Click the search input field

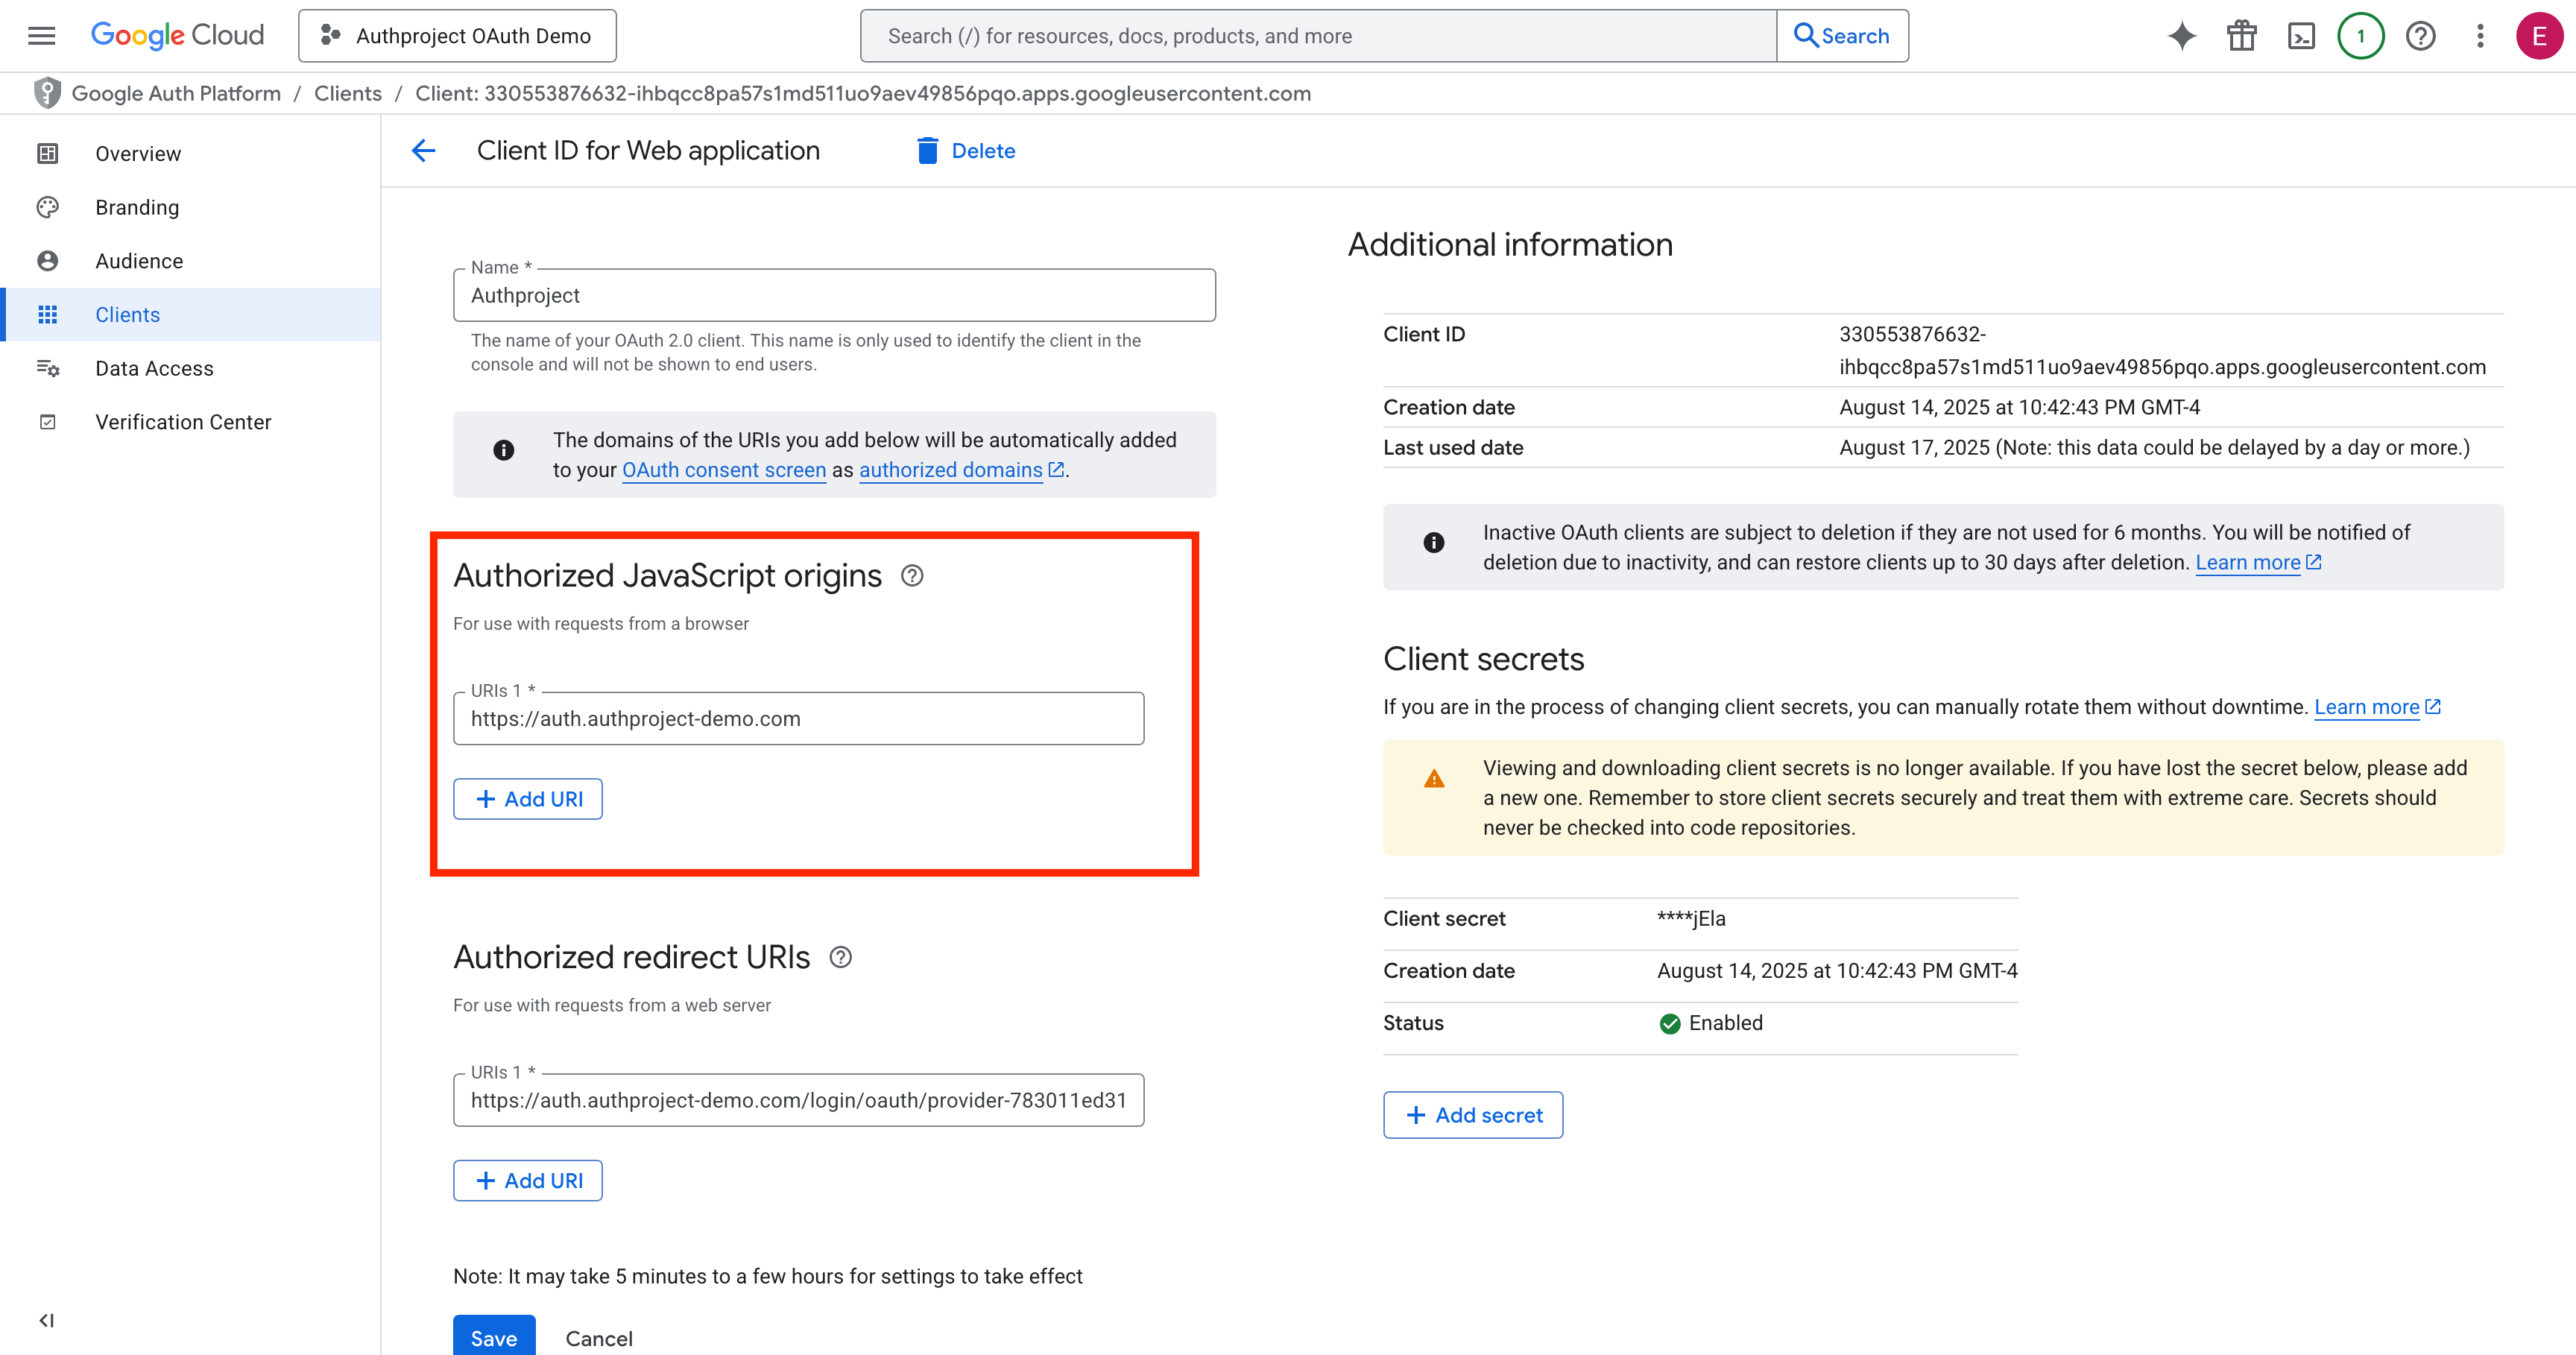(1318, 36)
